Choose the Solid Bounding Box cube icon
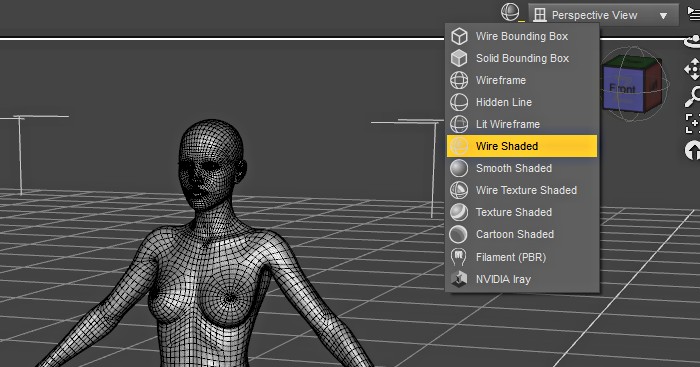700x367 pixels. 459,58
